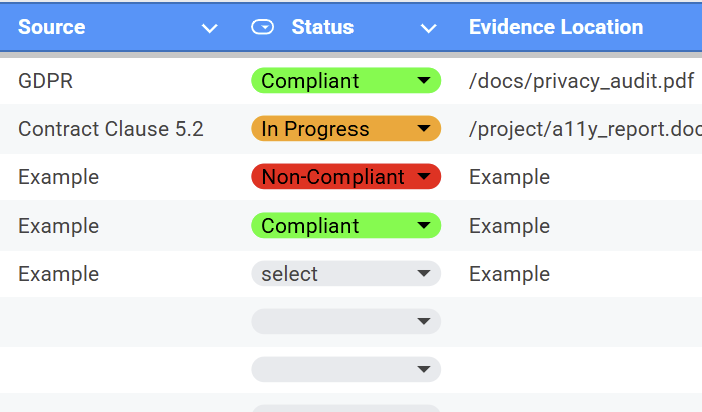Select the 'Contract Clause 5.2' cell
Viewport: 702px width, 412px height.
tap(111, 129)
